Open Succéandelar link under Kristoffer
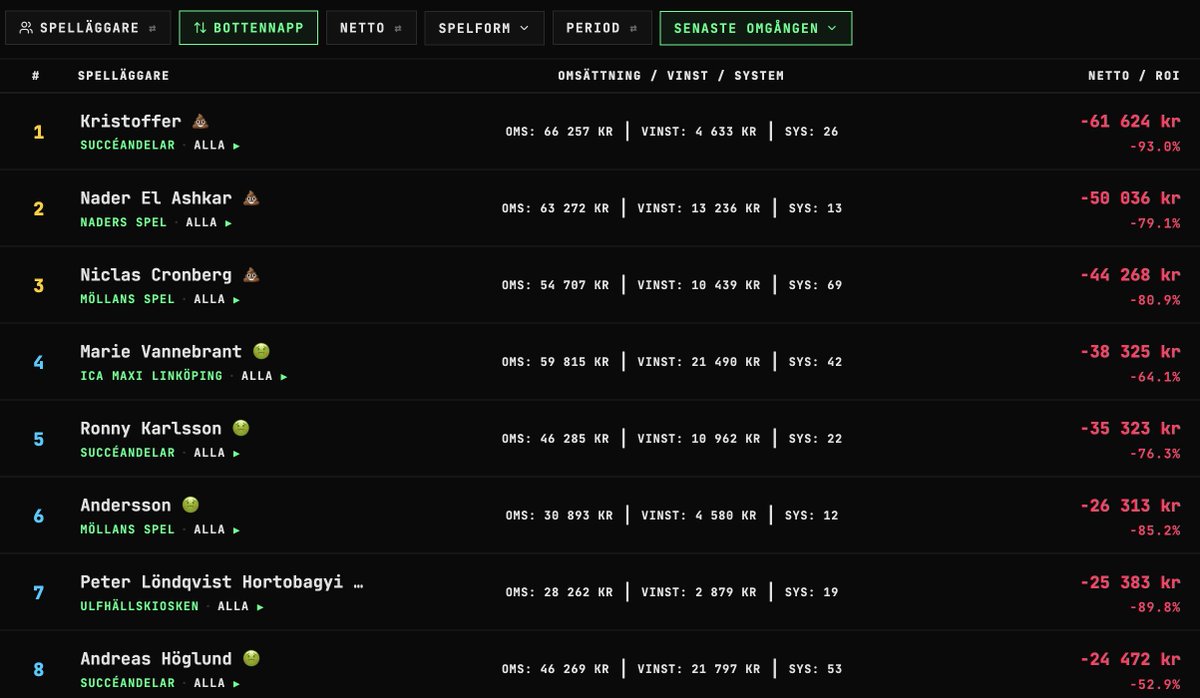 [128, 146]
